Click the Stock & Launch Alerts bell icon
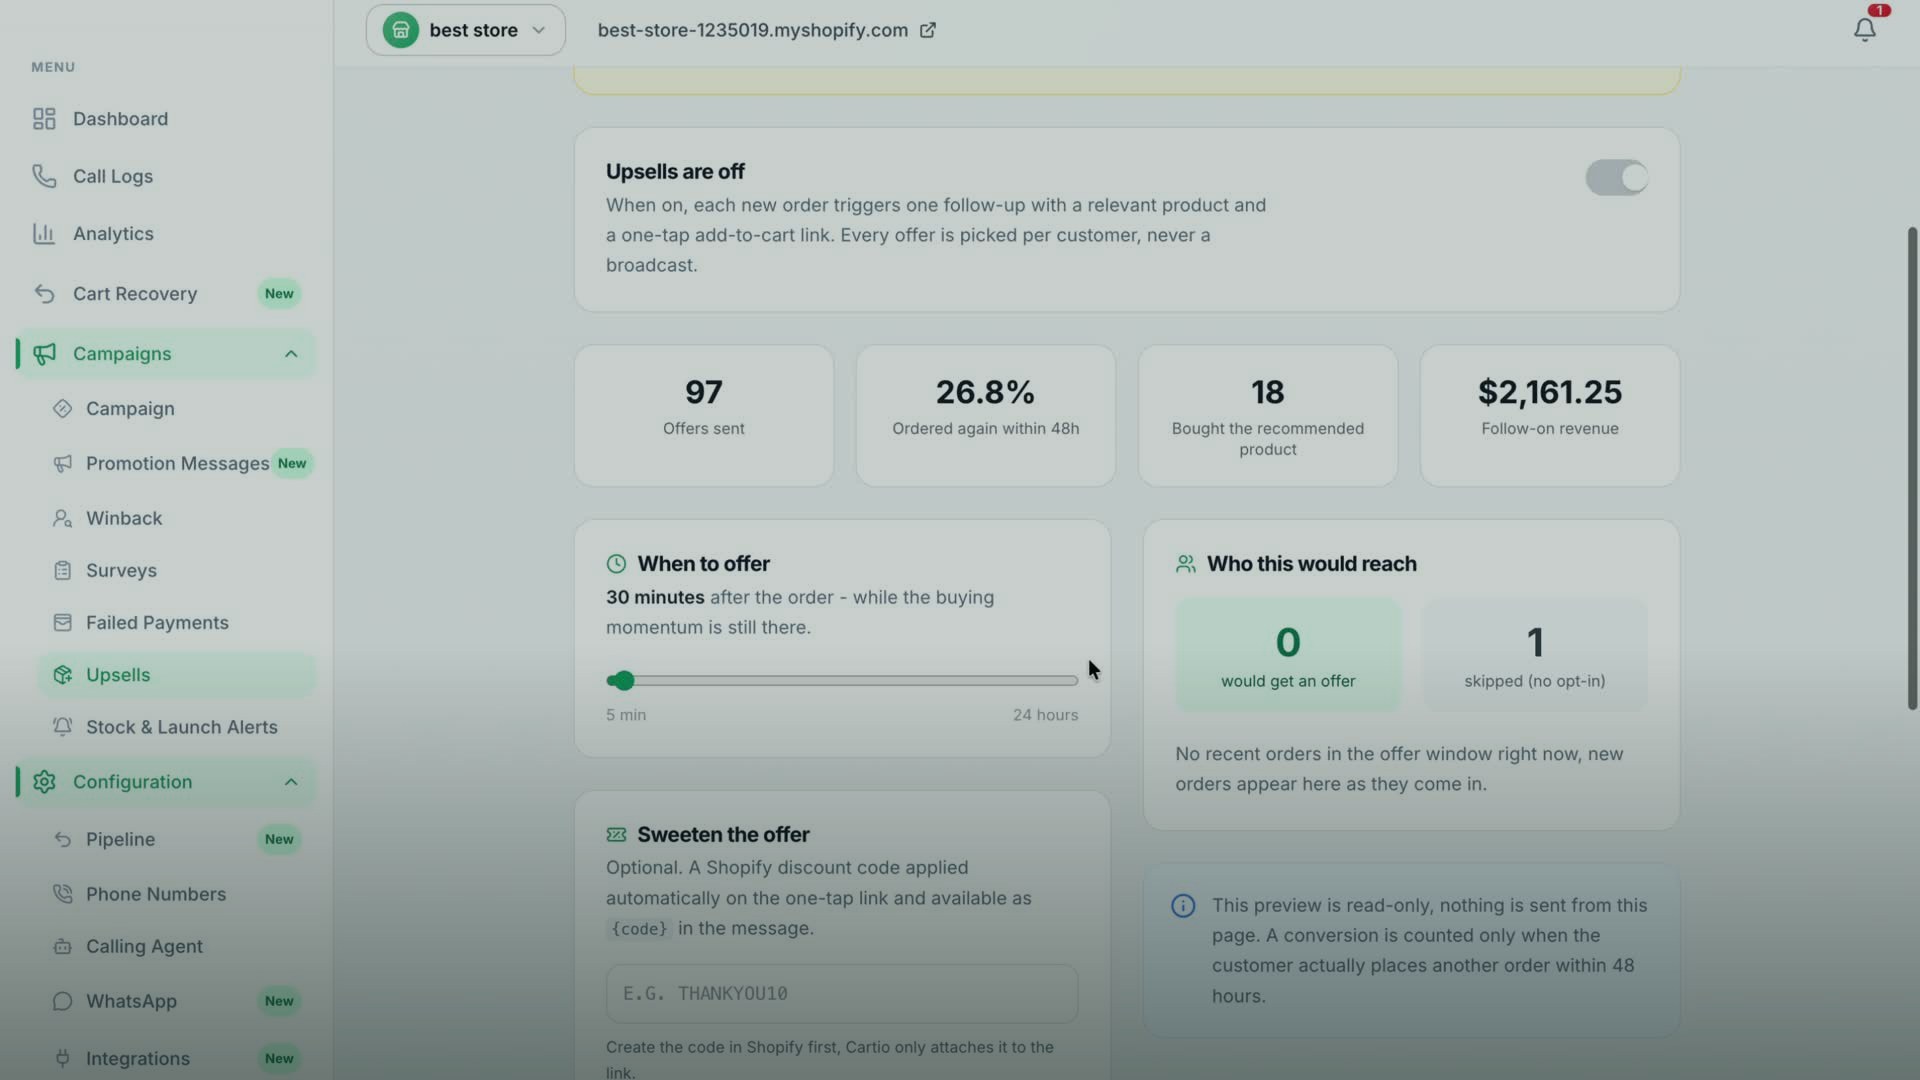 62,727
